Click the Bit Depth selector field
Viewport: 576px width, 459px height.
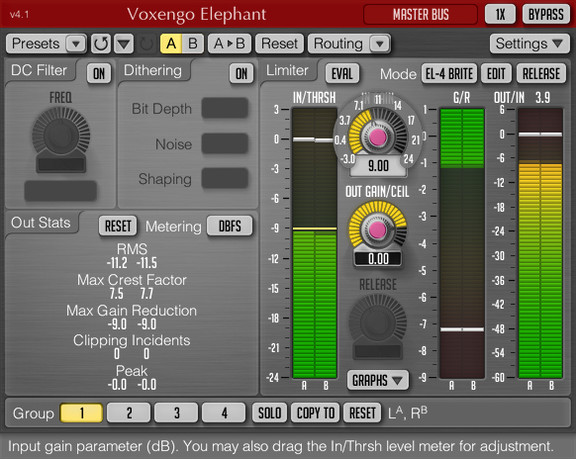[x=225, y=108]
